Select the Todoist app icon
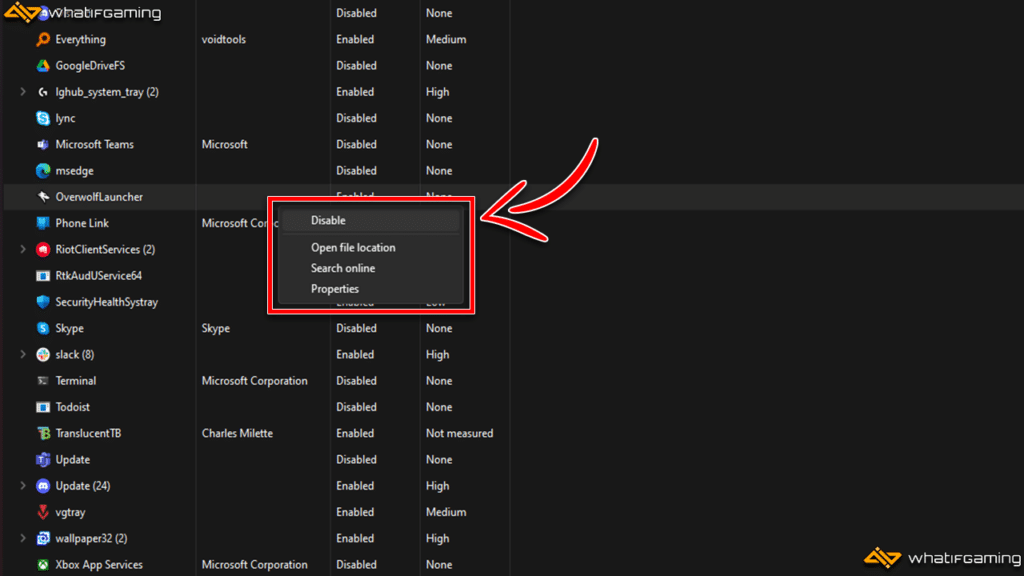Image resolution: width=1024 pixels, height=576 pixels. pyautogui.click(x=43, y=408)
